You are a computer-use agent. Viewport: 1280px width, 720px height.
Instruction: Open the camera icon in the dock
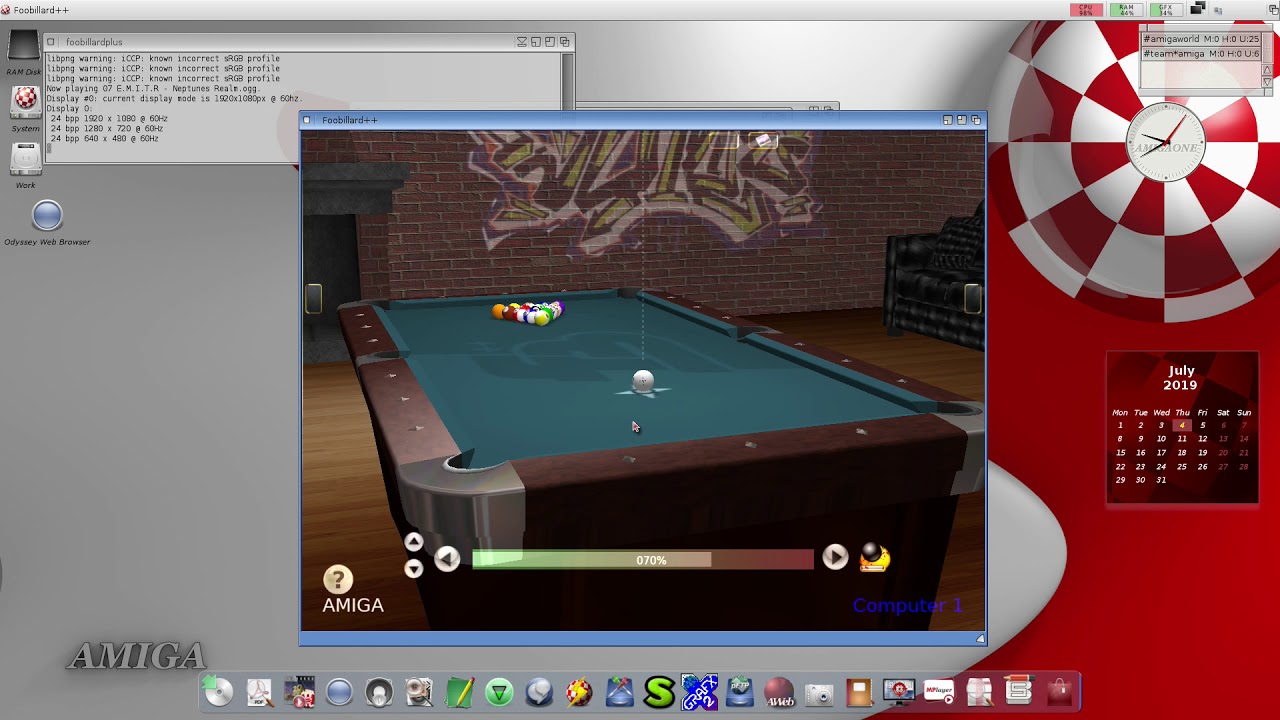819,693
